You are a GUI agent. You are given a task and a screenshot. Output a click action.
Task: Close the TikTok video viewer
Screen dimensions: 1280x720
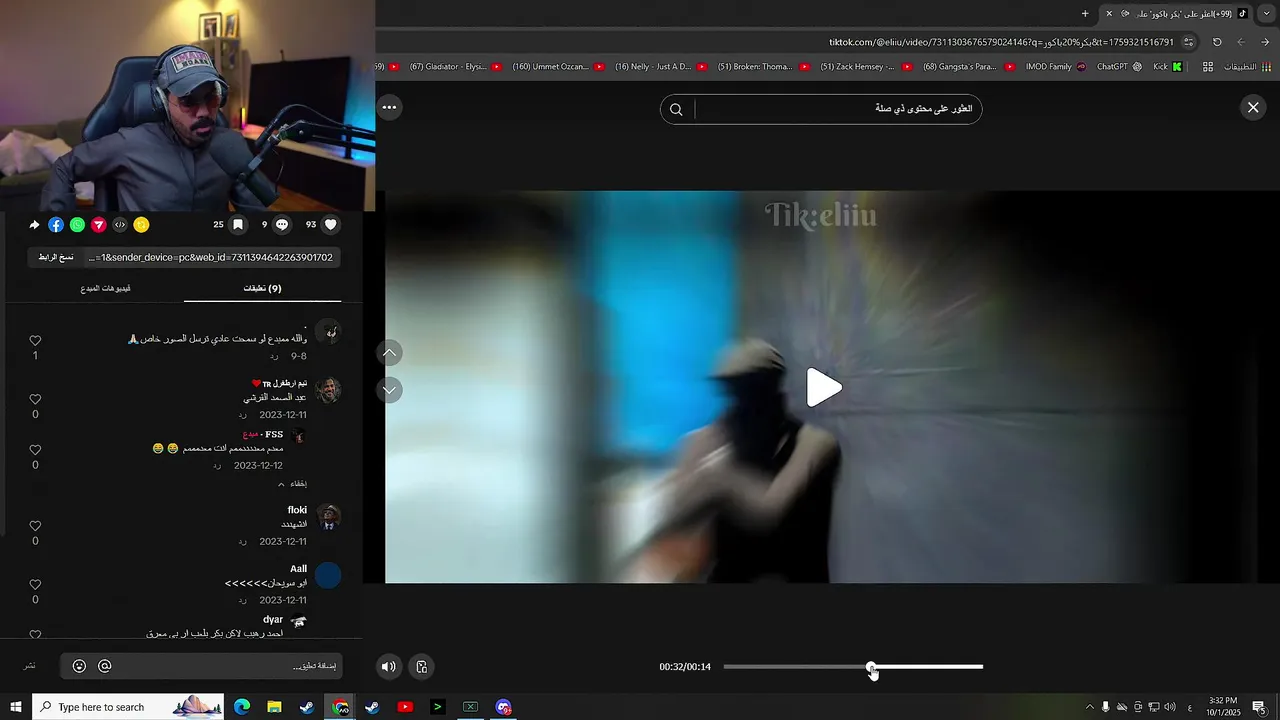1253,108
